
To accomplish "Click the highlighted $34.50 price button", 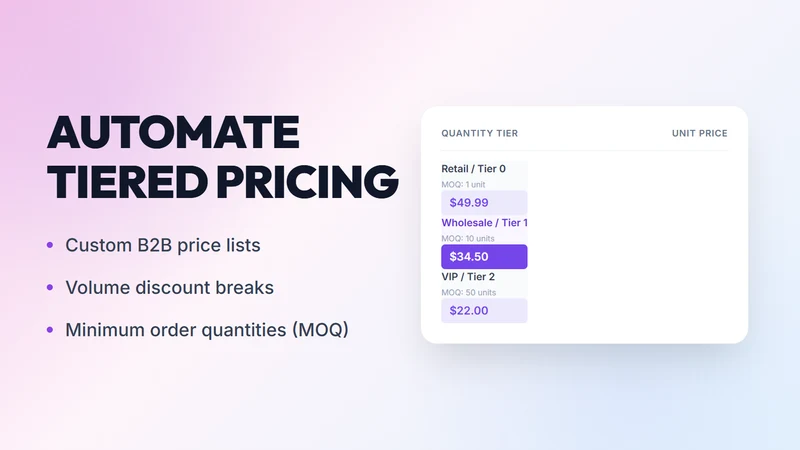I will 484,257.
